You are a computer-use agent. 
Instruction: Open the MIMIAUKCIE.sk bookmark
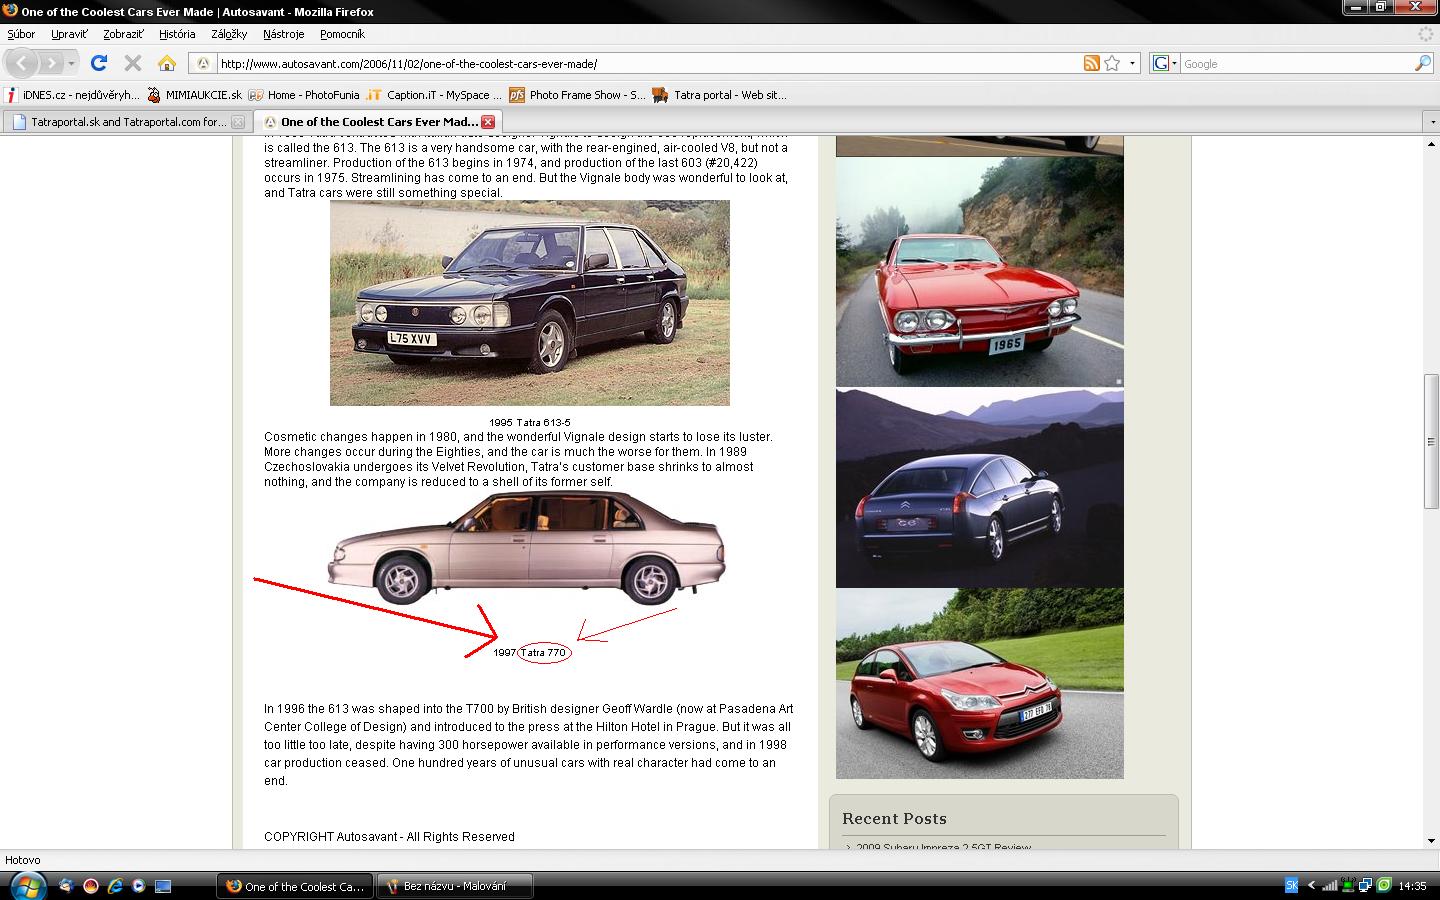click(x=195, y=95)
